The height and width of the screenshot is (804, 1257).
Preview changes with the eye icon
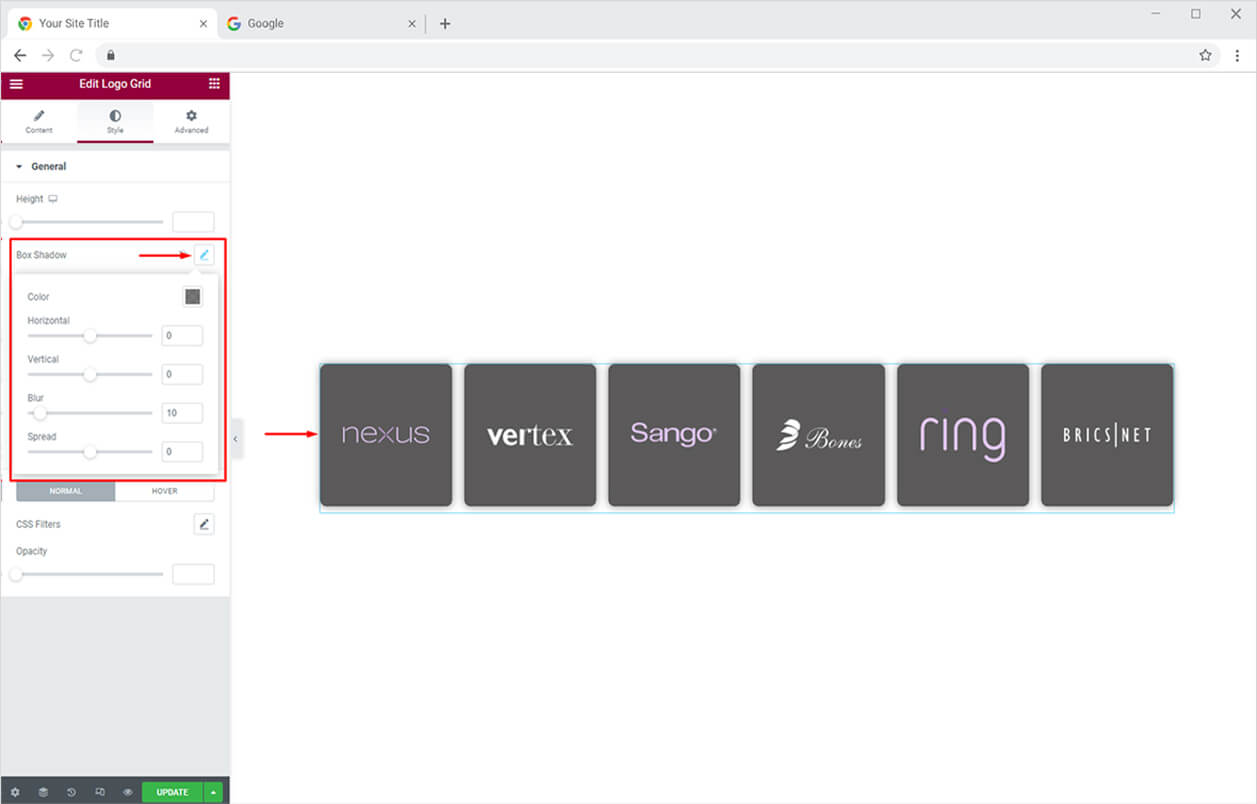pyautogui.click(x=128, y=792)
